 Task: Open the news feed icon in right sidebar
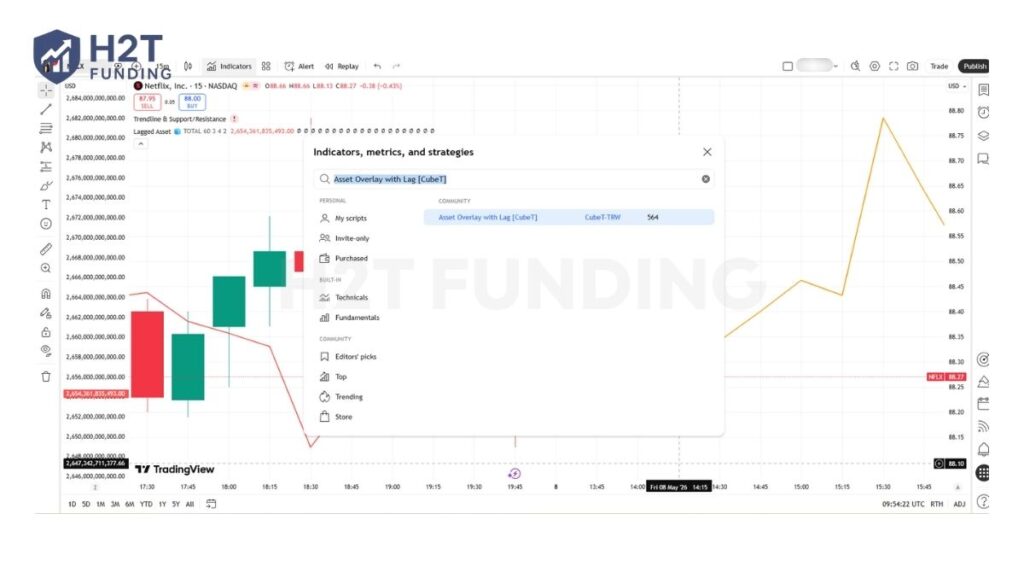983,426
